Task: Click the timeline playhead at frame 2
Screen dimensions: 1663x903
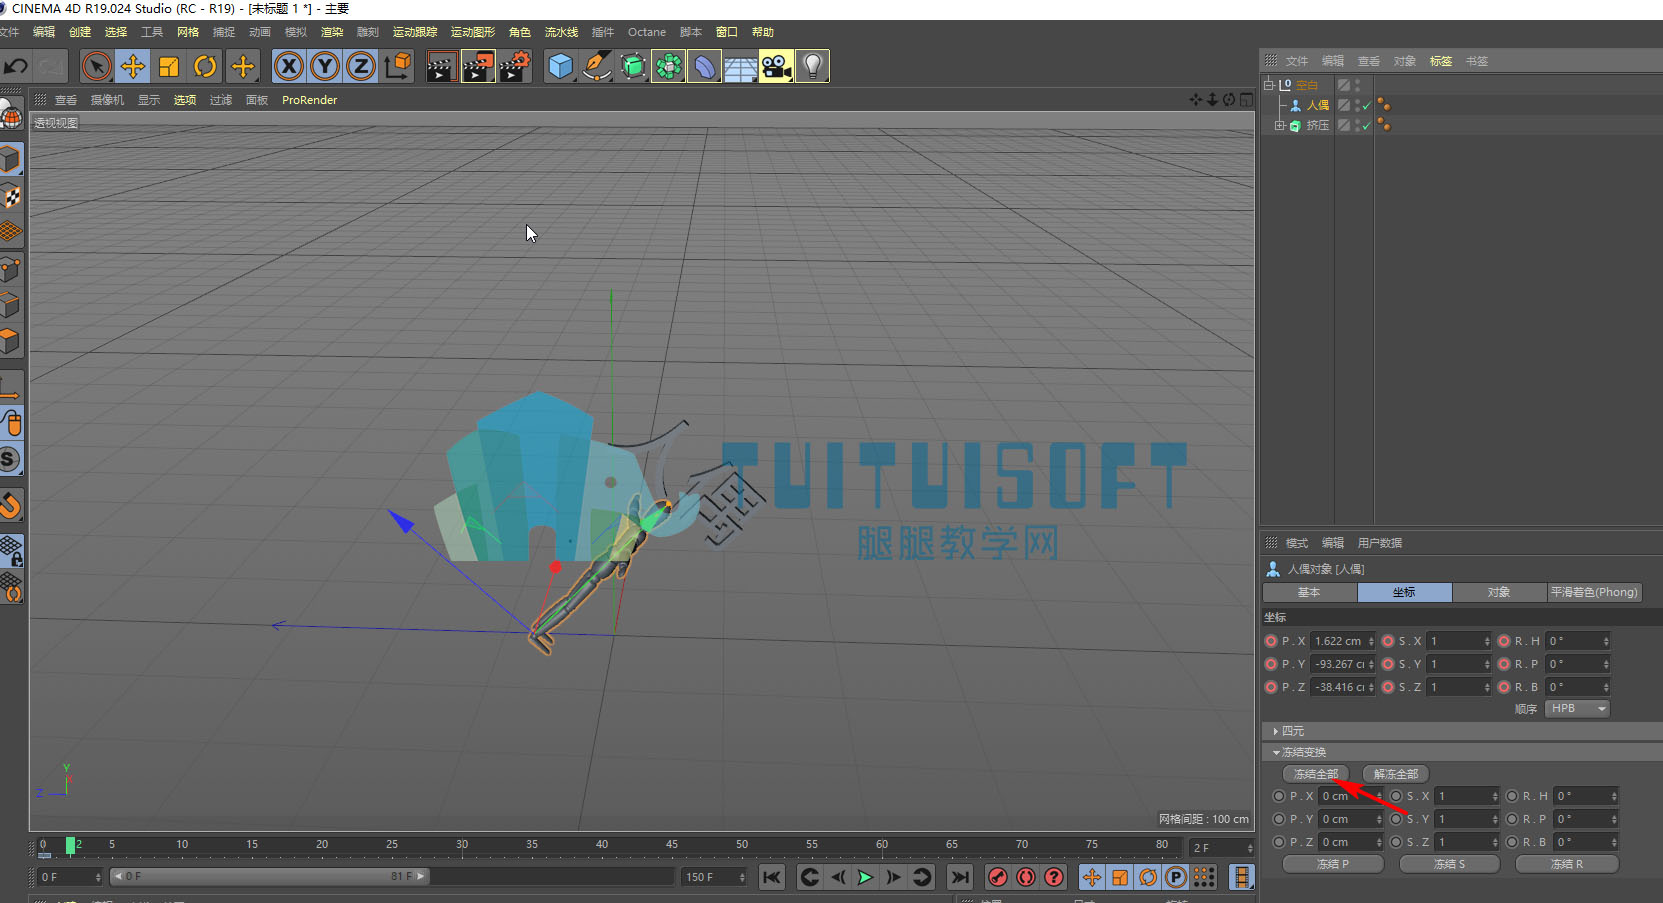Action: 71,845
